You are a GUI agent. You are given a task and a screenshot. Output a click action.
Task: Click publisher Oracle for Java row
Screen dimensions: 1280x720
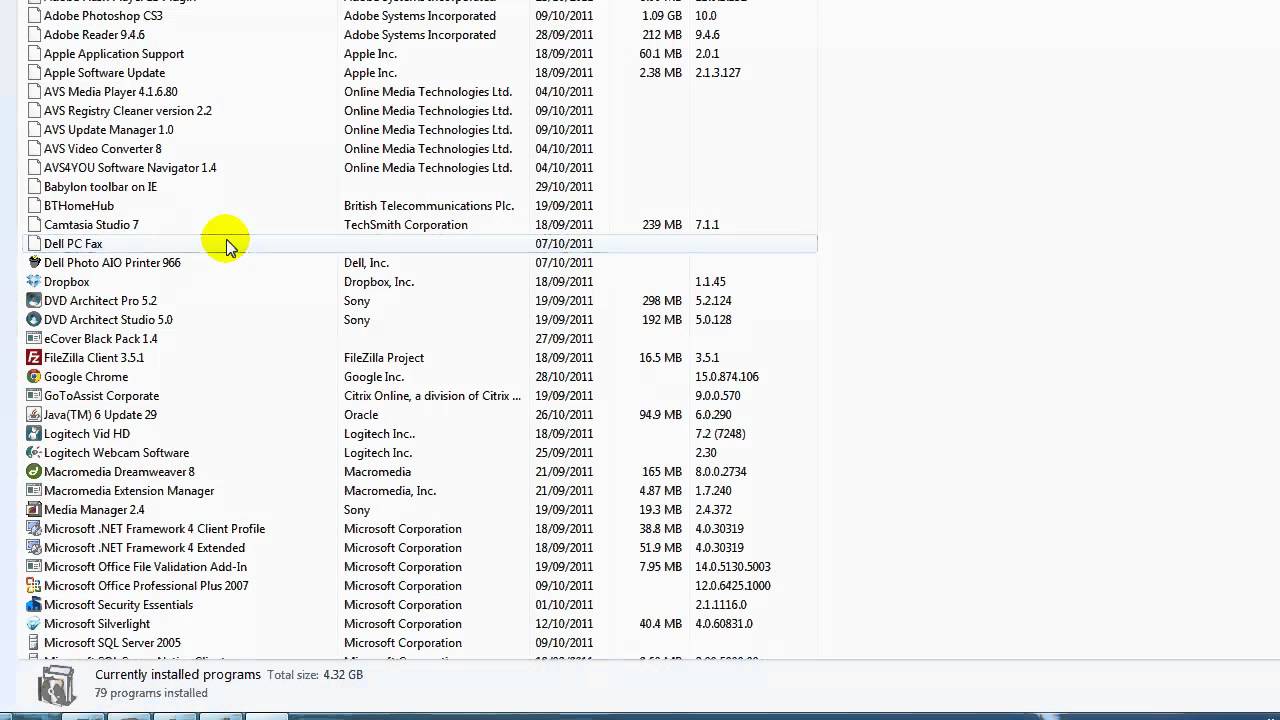(361, 415)
